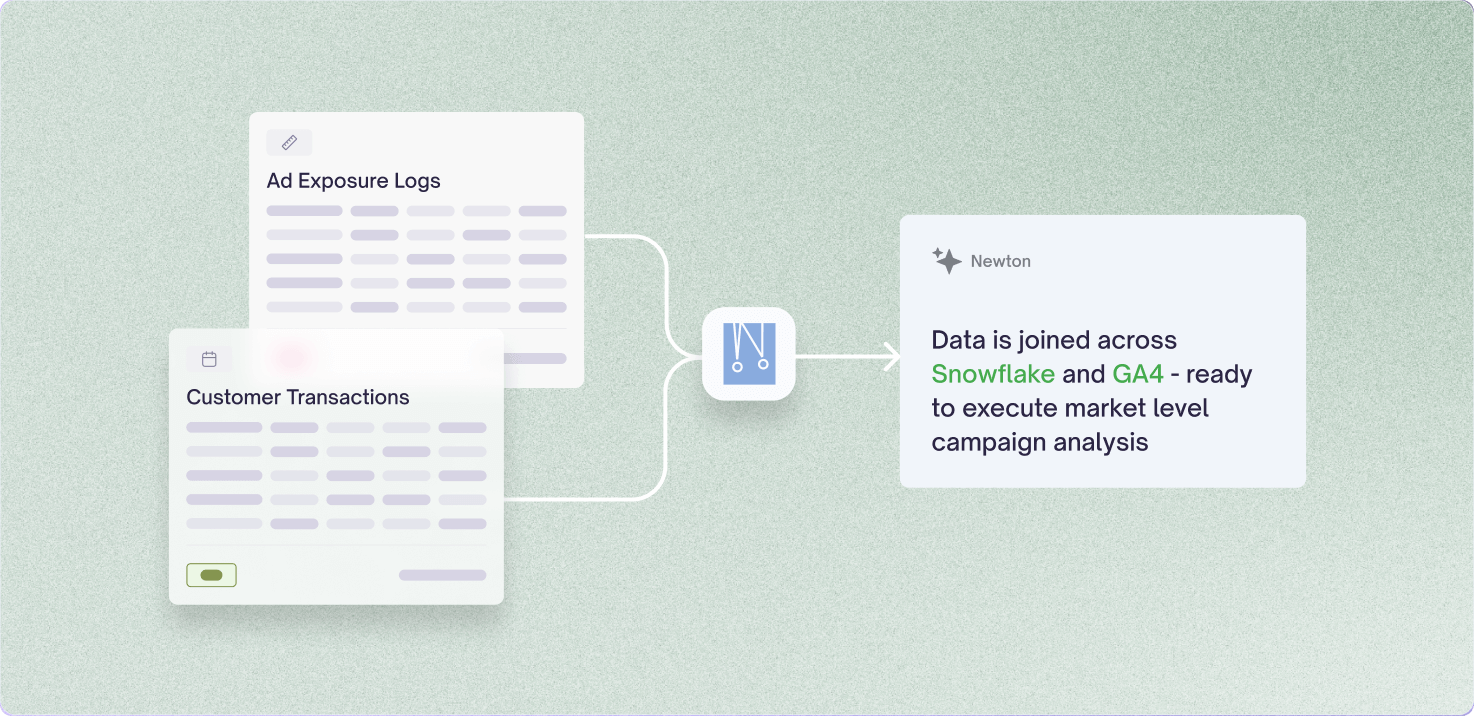This screenshot has height=716, width=1474.
Task: Click the ruler icon above Ad Exposure Logs
Action: [x=289, y=143]
